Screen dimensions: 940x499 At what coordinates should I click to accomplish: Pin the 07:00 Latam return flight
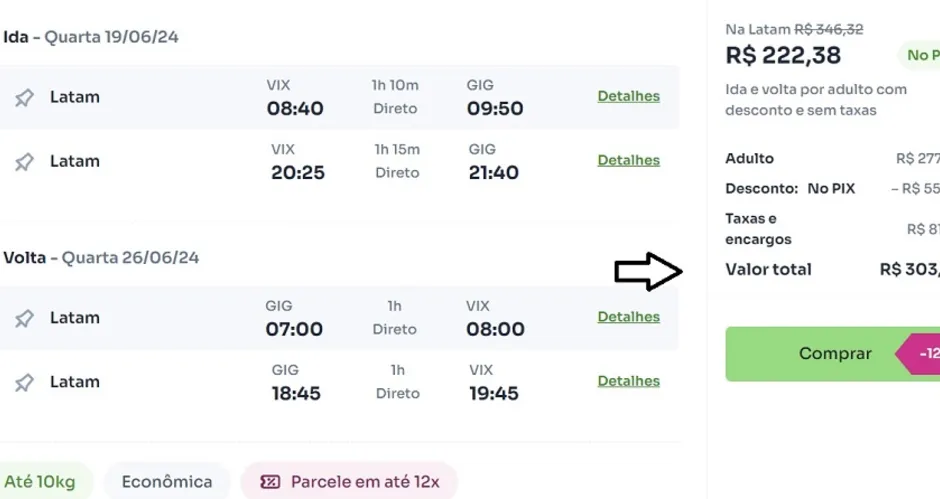pos(25,318)
